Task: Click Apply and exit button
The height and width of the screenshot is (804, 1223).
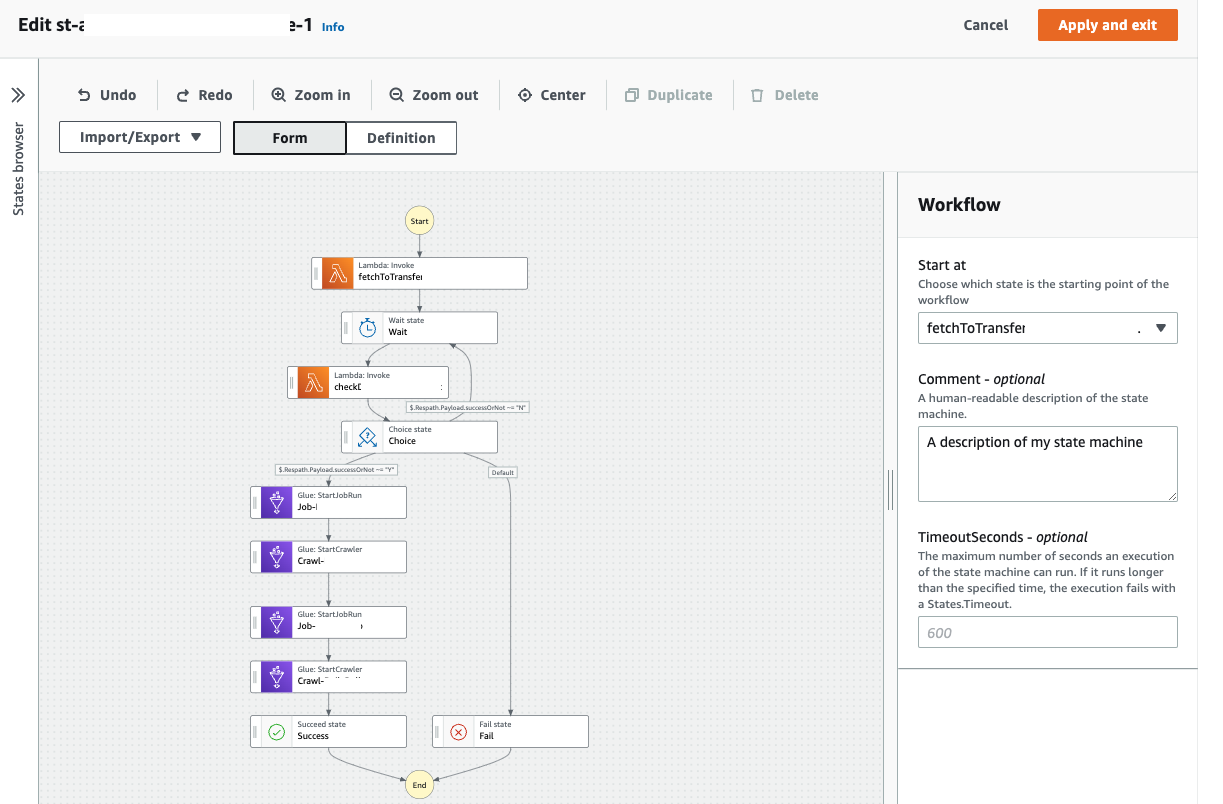Action: (1107, 25)
